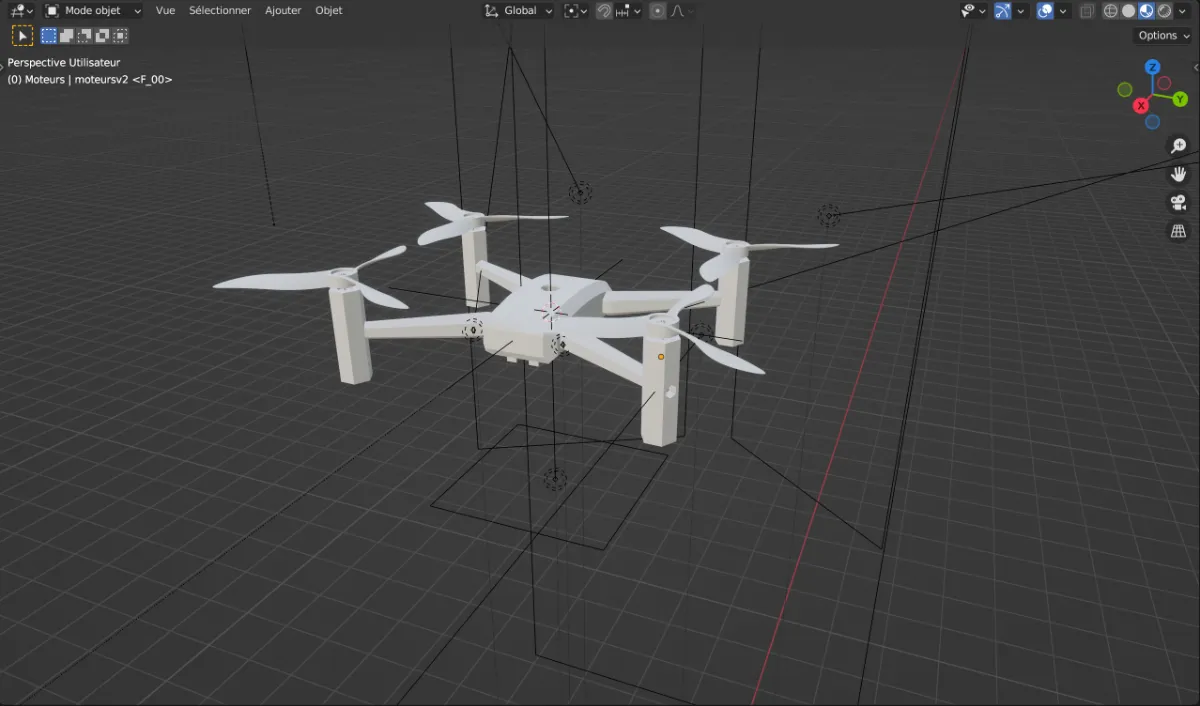Enable the magnet snapping icon

pyautogui.click(x=603, y=10)
